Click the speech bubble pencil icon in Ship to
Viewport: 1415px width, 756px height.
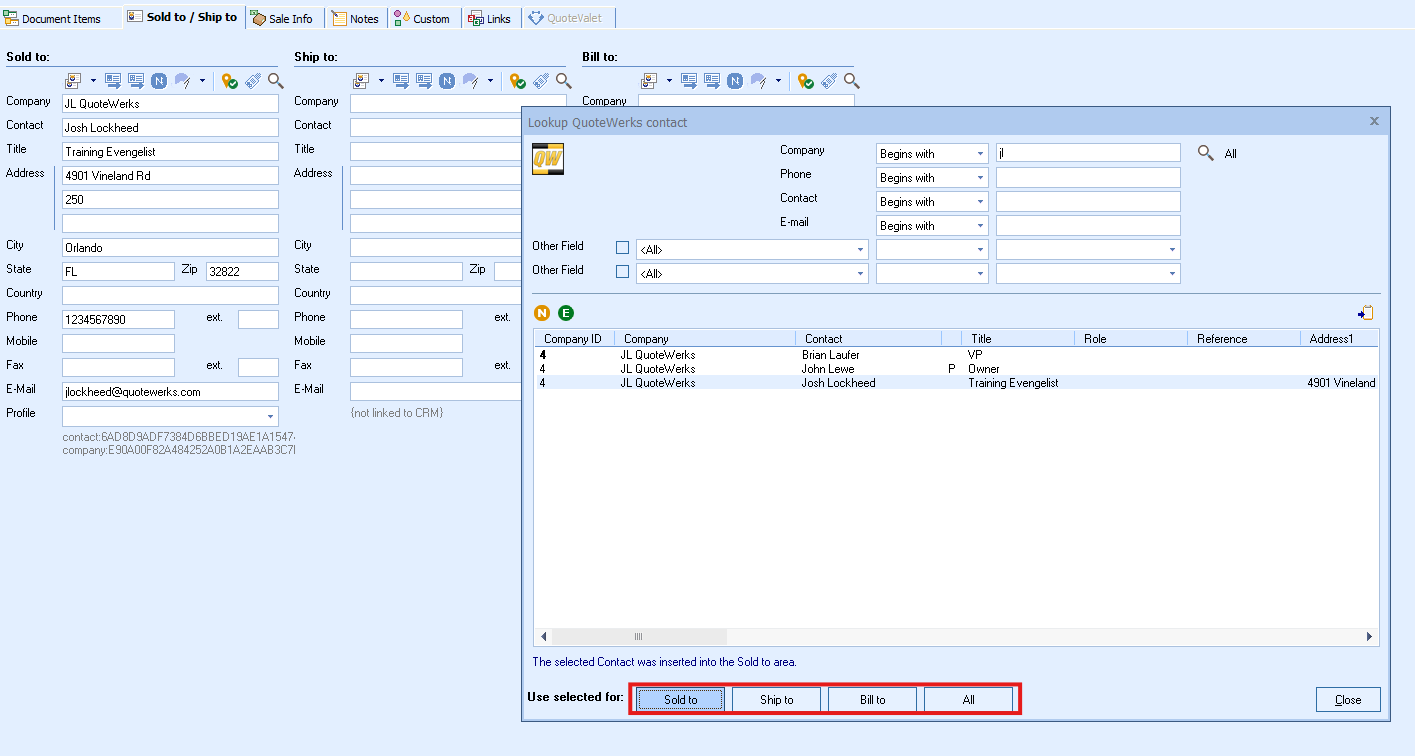coord(470,81)
